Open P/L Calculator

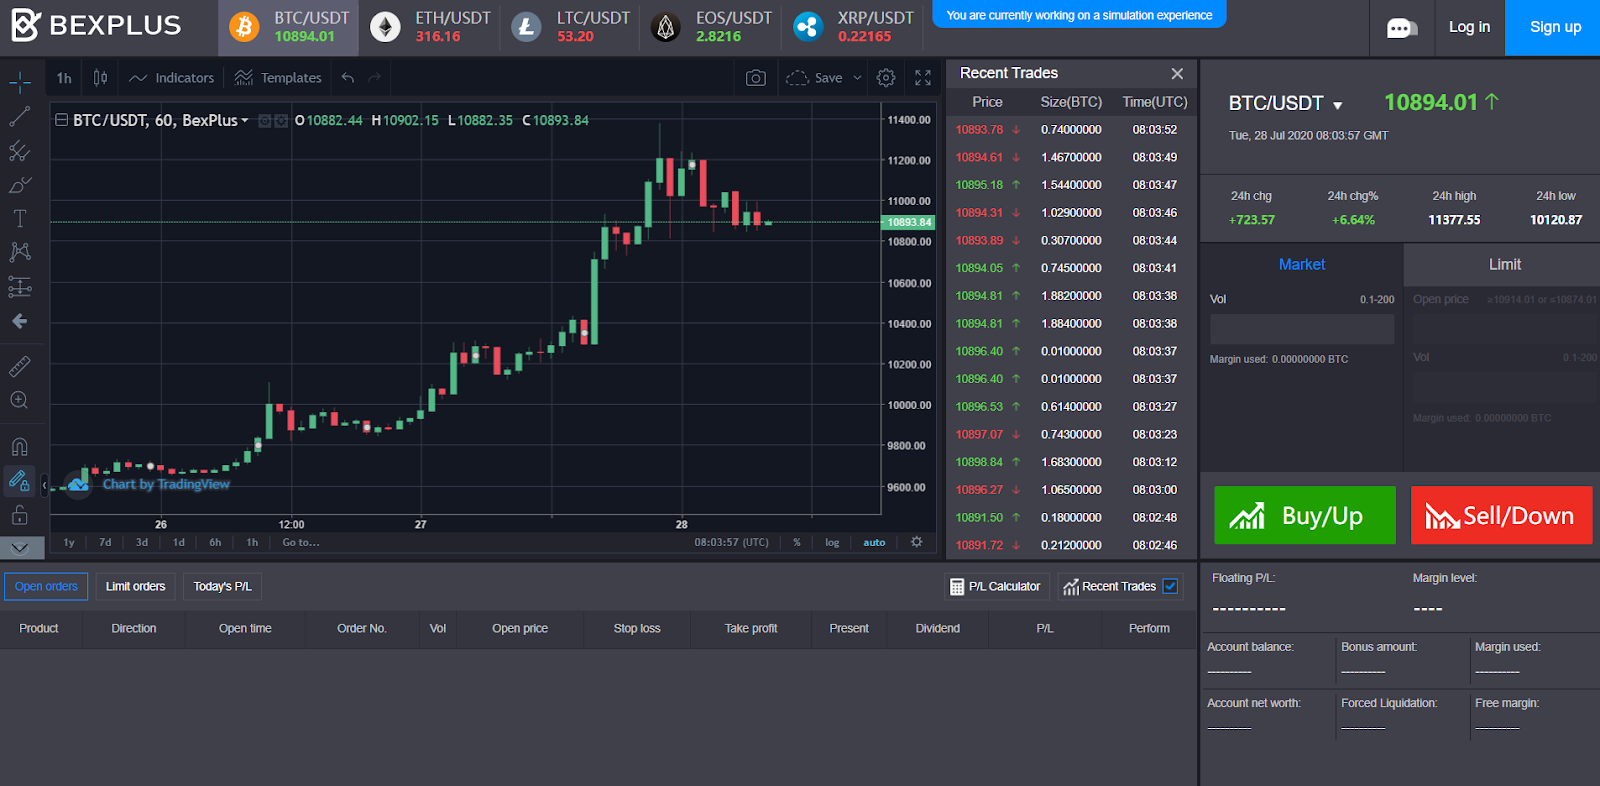coord(996,587)
